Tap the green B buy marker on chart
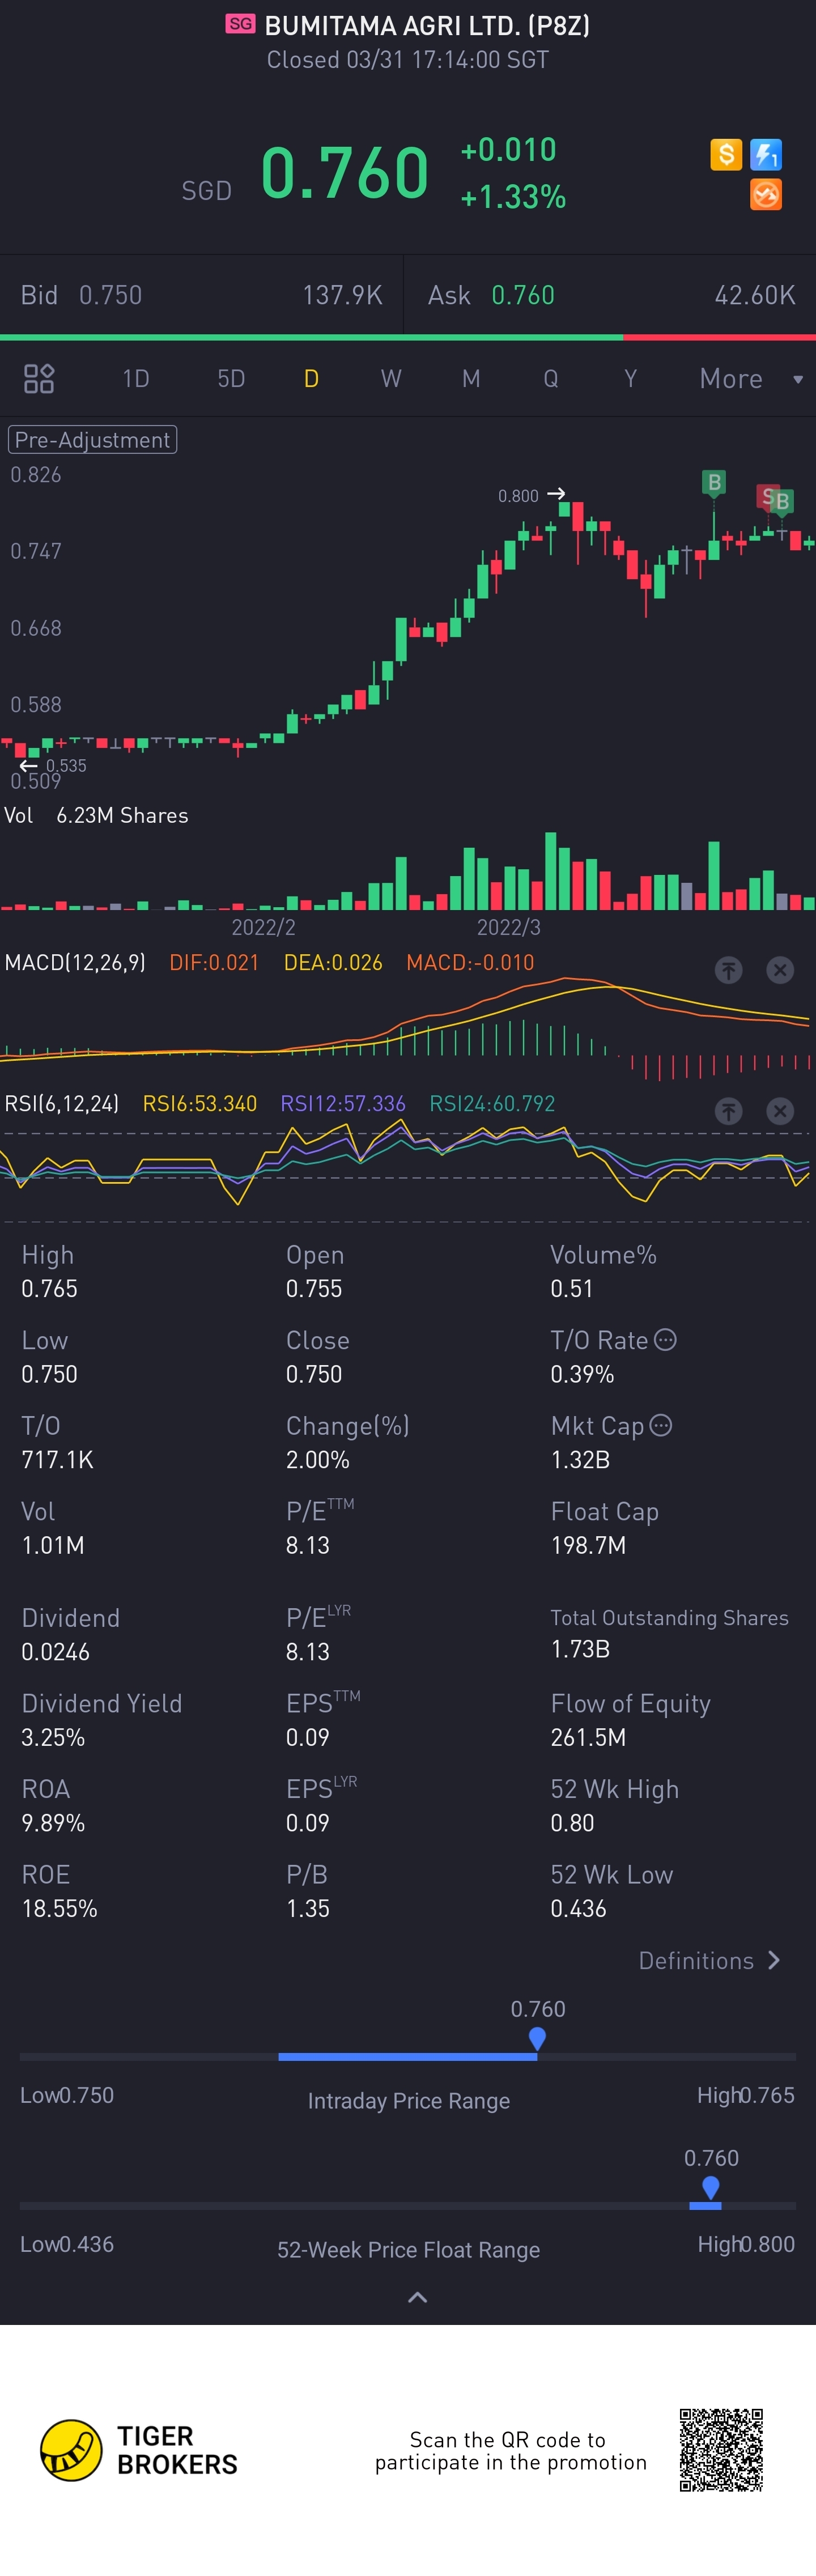The height and width of the screenshot is (2576, 816). 714,483
